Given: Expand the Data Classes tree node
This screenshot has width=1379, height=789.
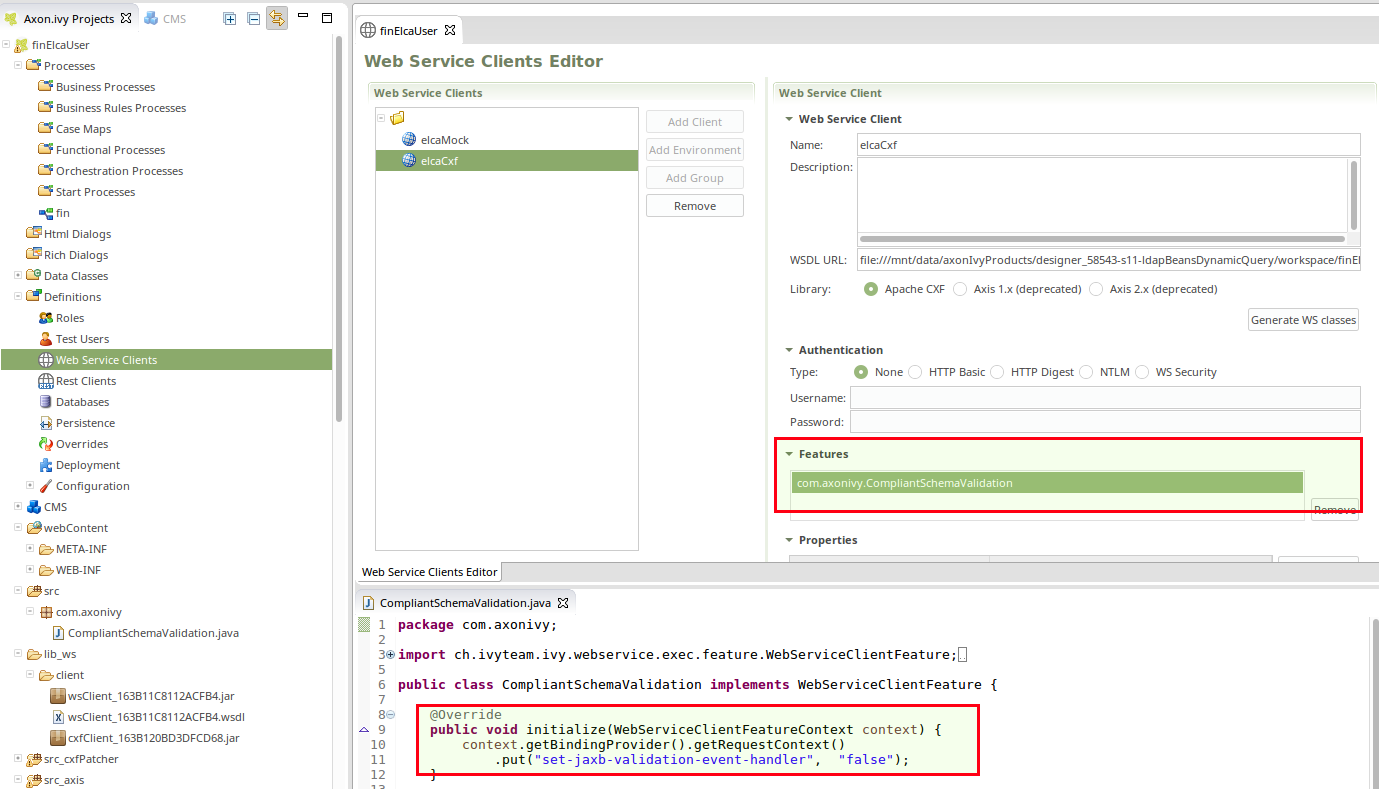Looking at the screenshot, I should click(x=18, y=276).
